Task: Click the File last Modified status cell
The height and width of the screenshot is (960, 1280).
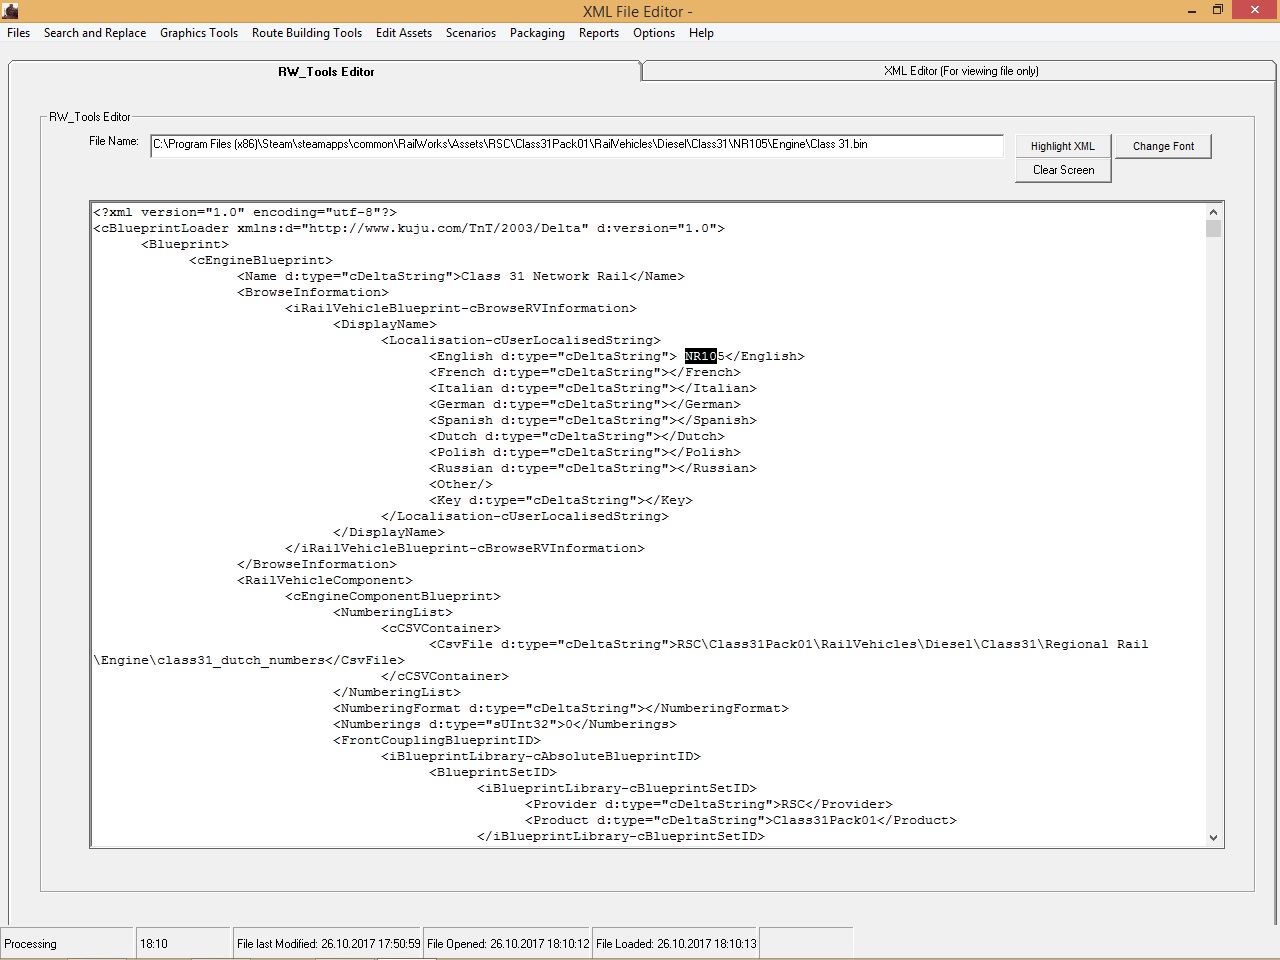Action: point(328,944)
